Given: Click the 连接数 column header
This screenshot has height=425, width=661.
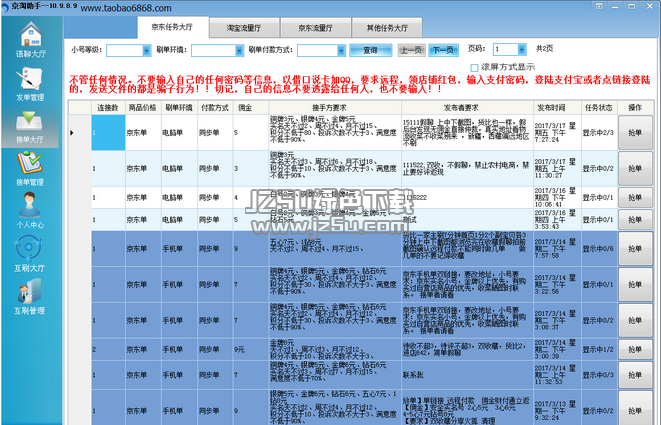Looking at the screenshot, I should (x=108, y=108).
